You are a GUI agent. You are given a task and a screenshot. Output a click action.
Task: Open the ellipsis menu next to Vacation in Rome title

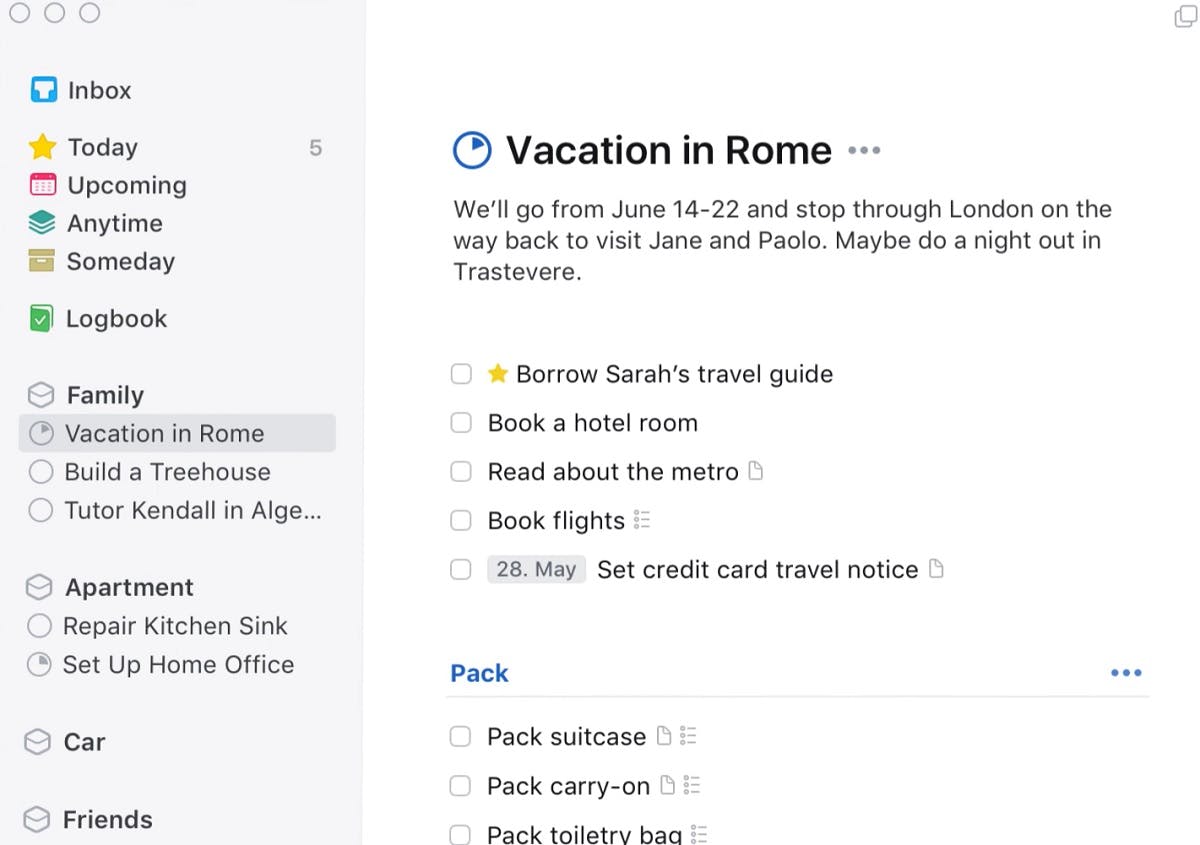click(x=864, y=151)
